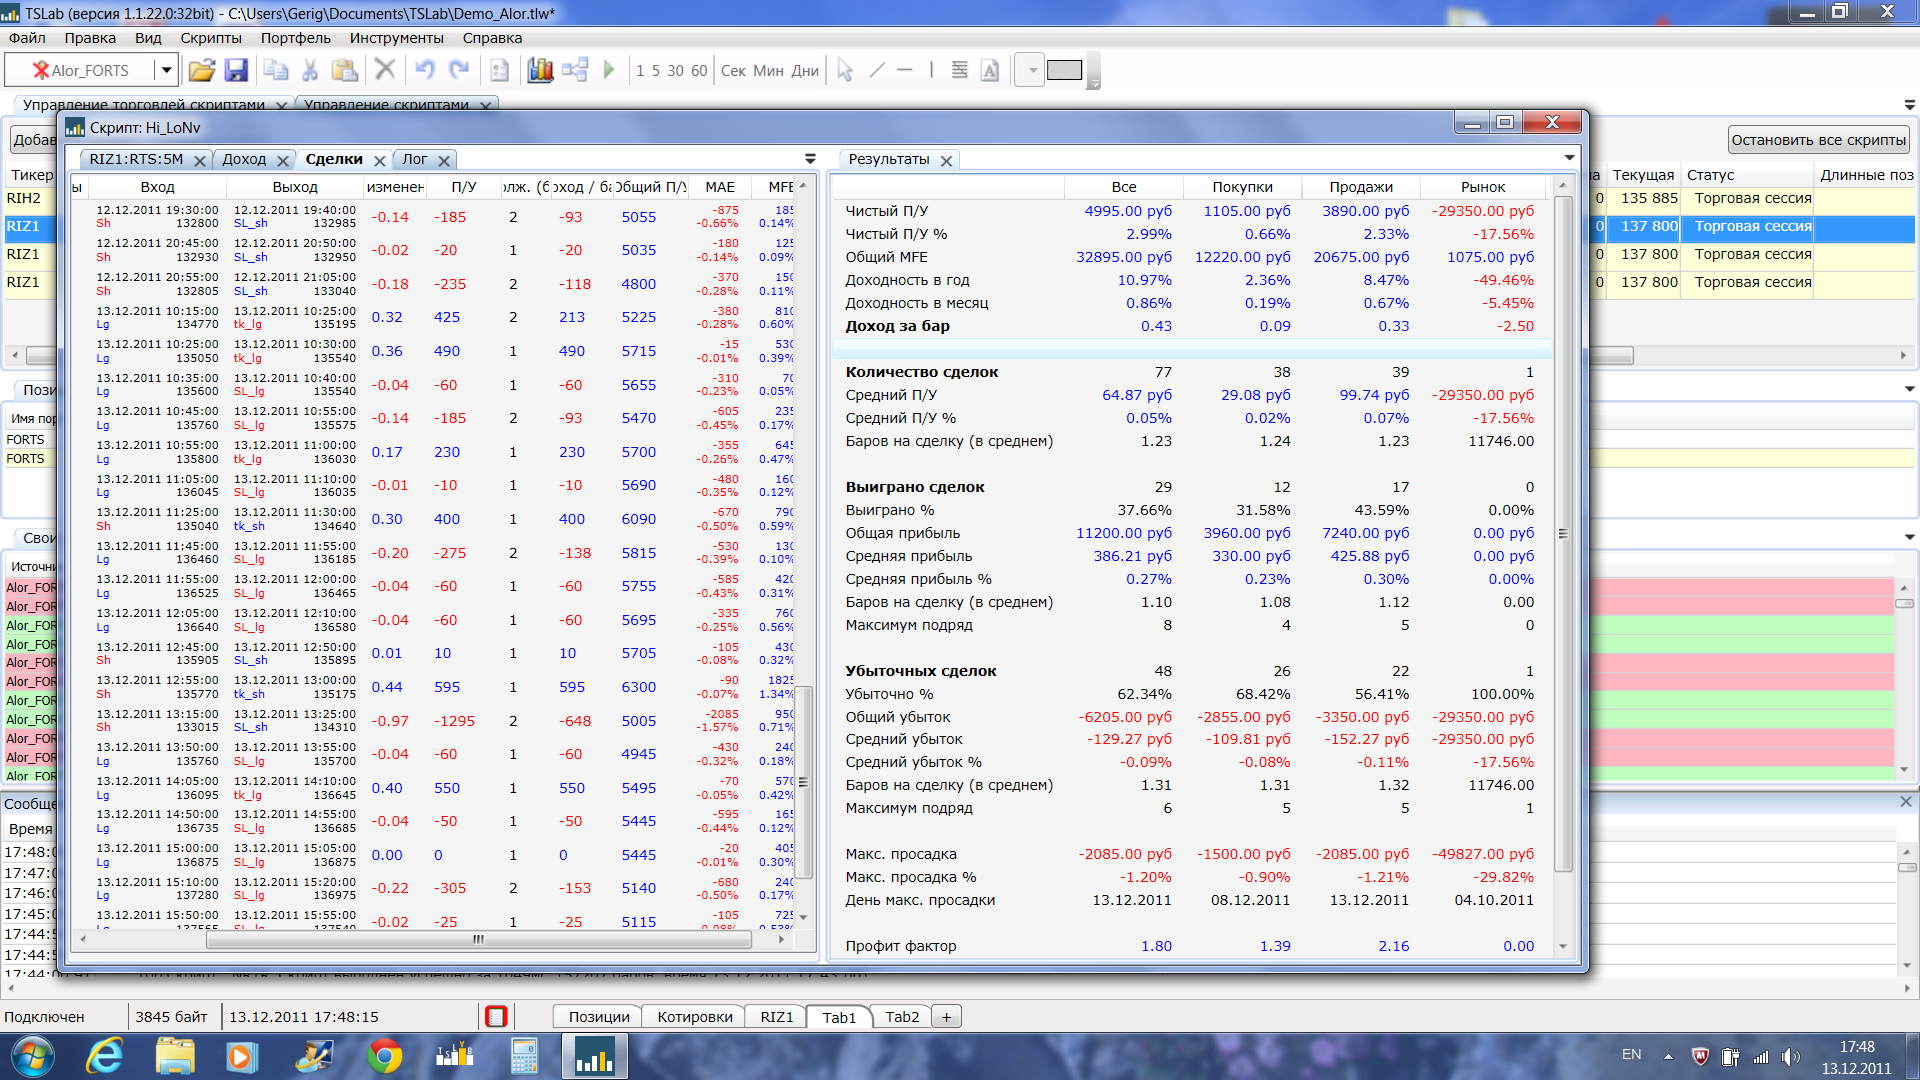Open TSLab chart icon in Windows taskbar

pos(594,1057)
